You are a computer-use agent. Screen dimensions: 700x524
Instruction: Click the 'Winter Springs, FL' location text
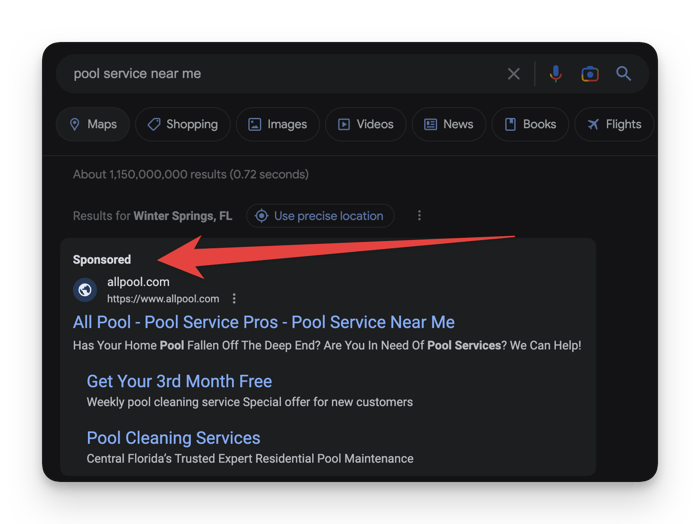pyautogui.click(x=183, y=216)
